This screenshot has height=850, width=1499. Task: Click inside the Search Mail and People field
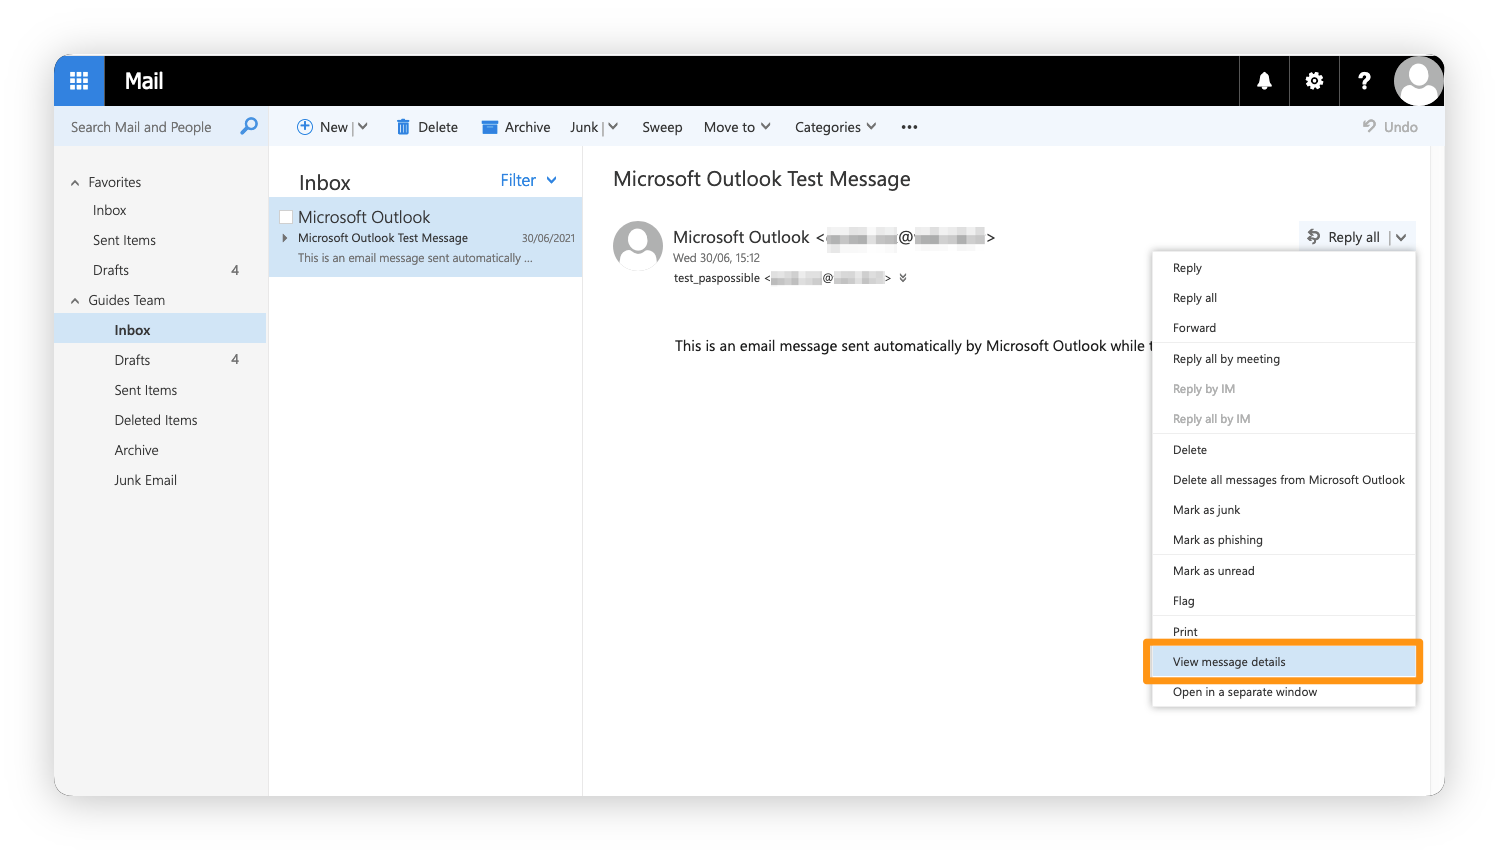(x=140, y=127)
